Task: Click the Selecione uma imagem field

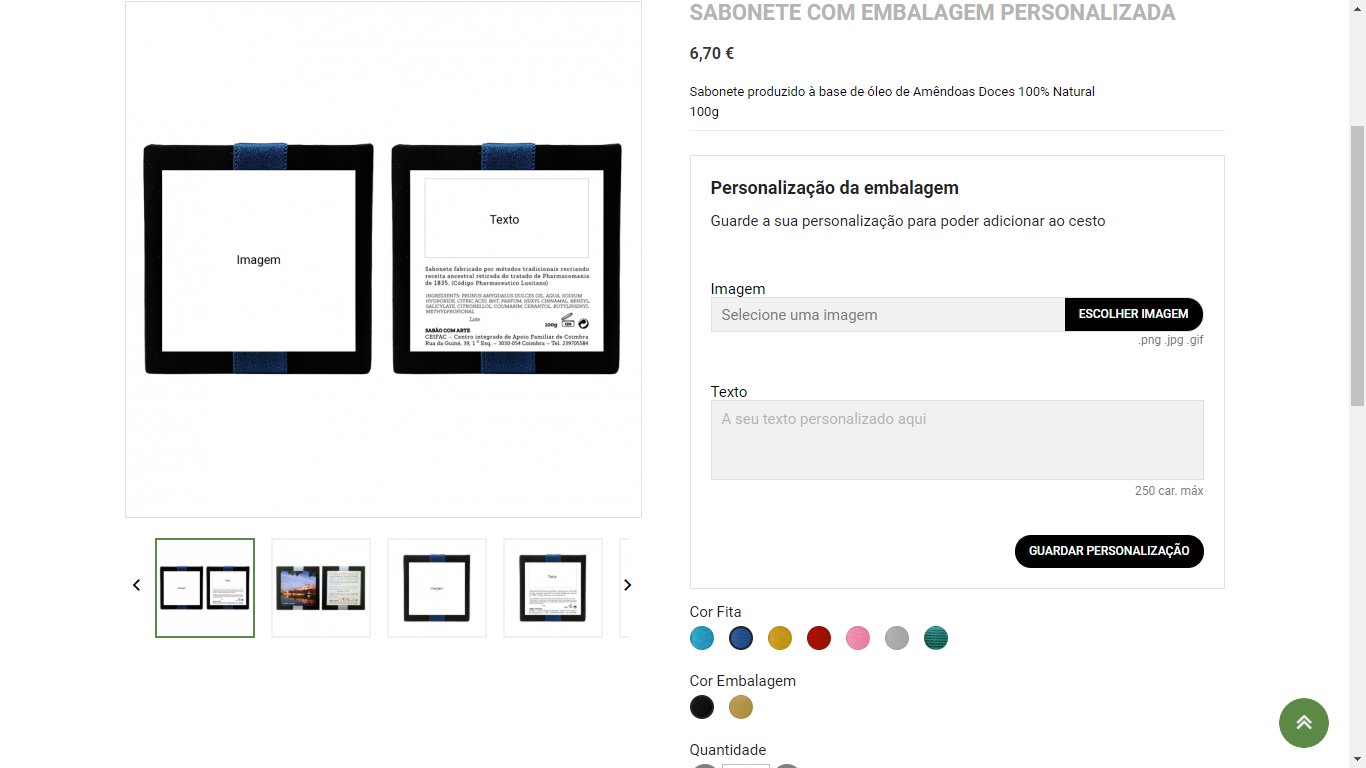Action: click(888, 314)
